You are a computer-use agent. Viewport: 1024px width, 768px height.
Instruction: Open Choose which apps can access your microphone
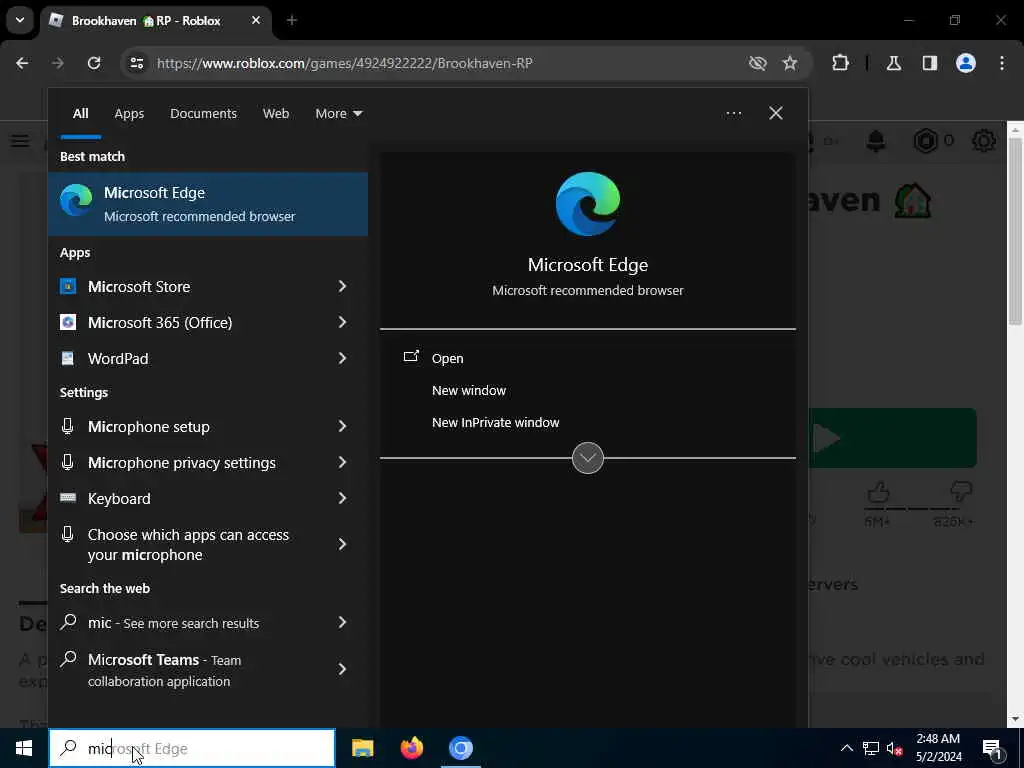[x=208, y=544]
